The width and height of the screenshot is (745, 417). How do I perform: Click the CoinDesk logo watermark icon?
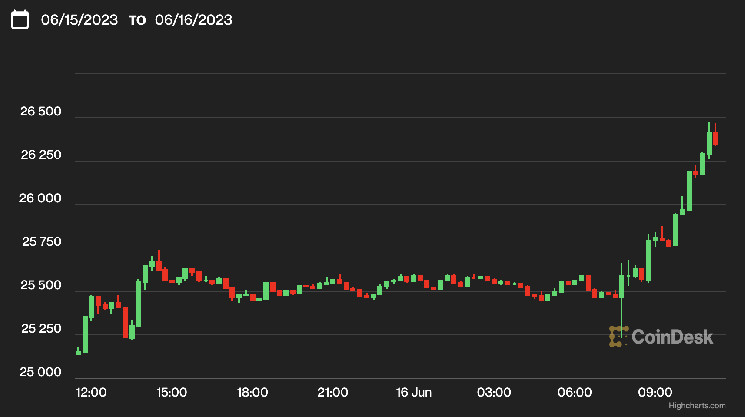618,337
